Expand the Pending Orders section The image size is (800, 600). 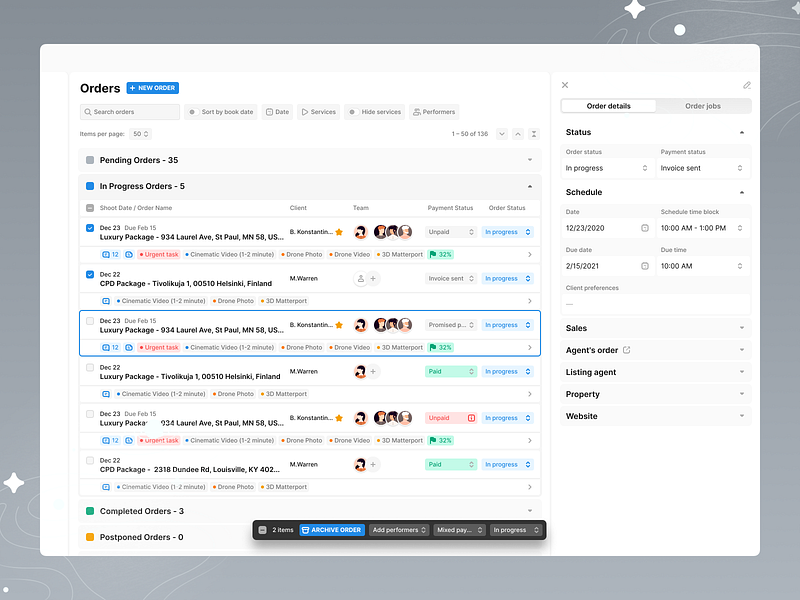530,160
